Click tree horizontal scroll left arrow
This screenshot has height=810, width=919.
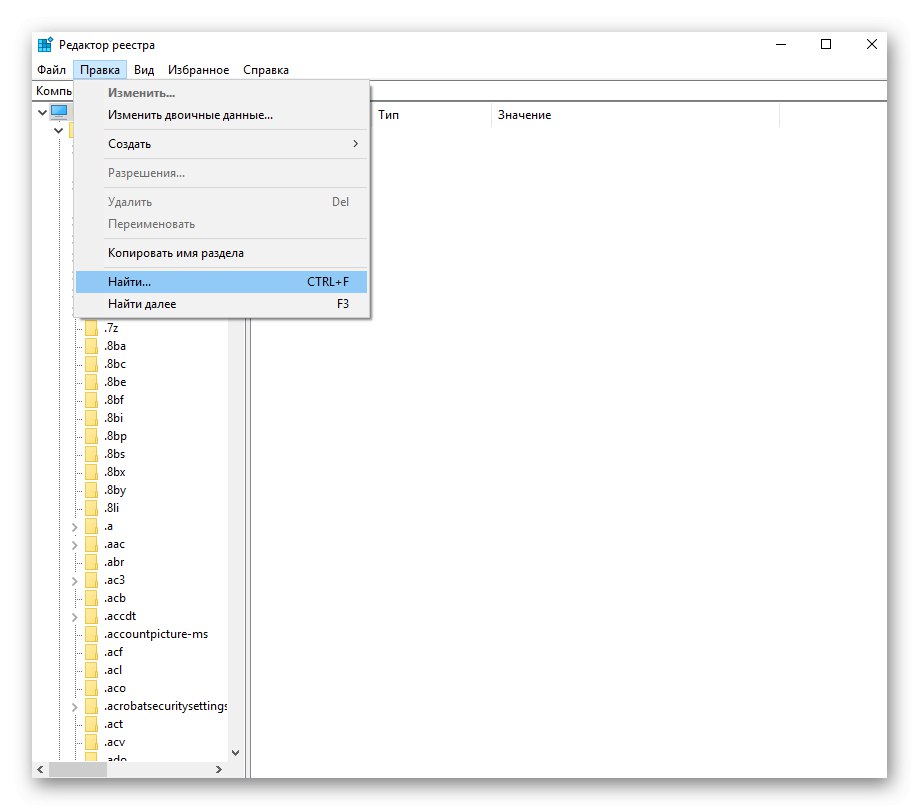[40, 770]
